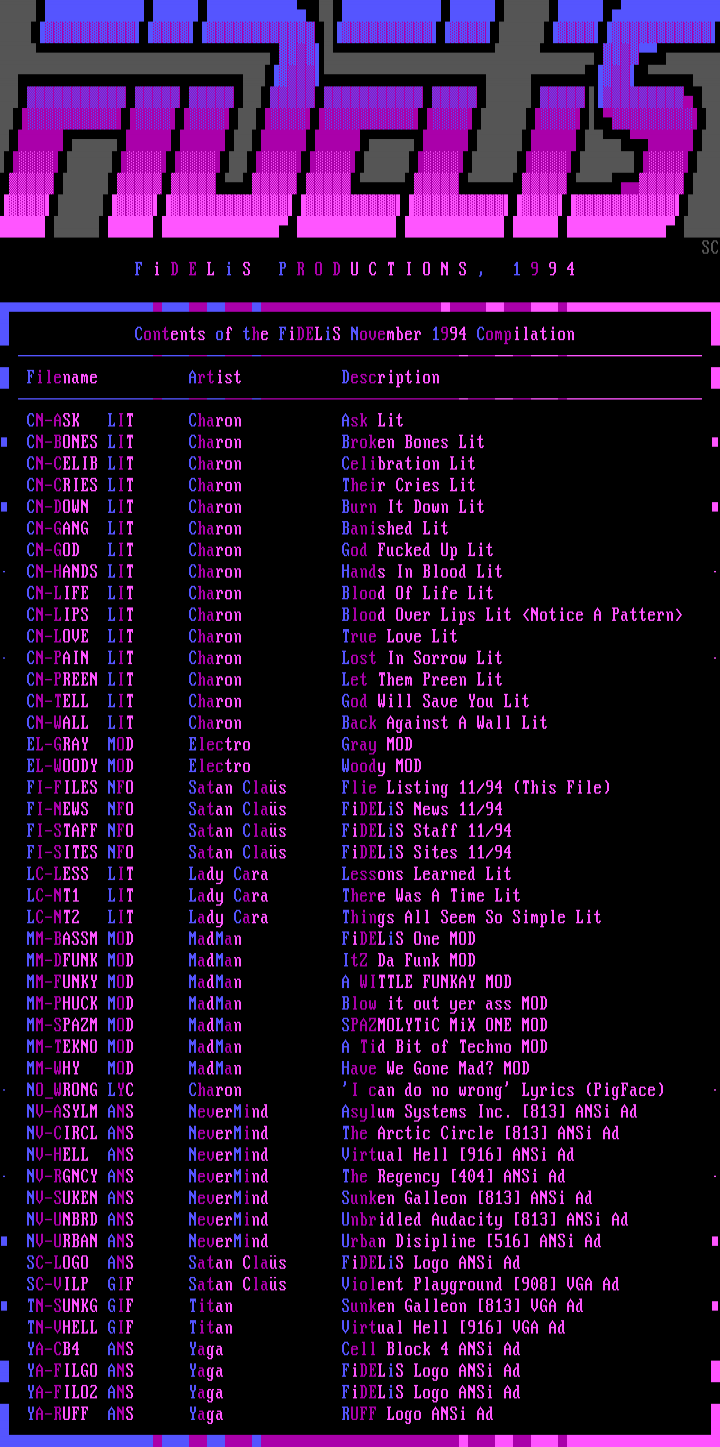The width and height of the screenshot is (720, 1447).
Task: Click the FiDELiS ANSI logo artwork
Action: (360, 120)
